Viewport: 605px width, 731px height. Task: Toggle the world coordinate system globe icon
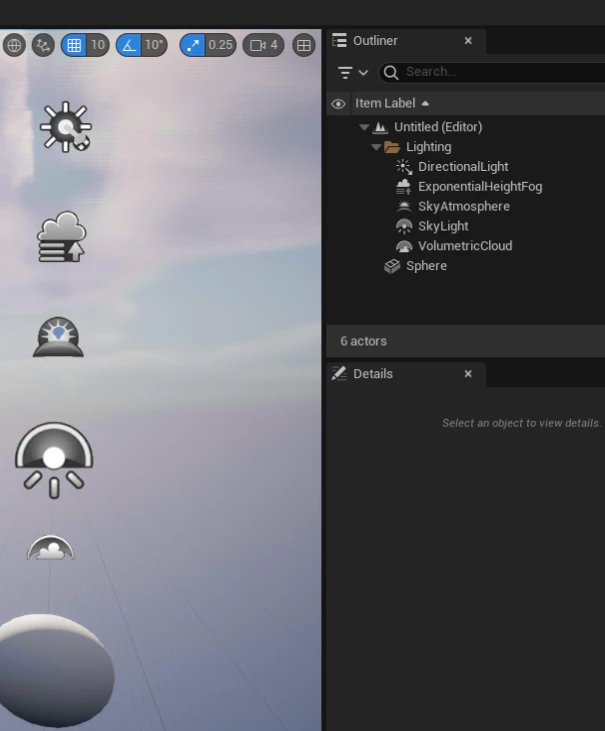(14, 45)
